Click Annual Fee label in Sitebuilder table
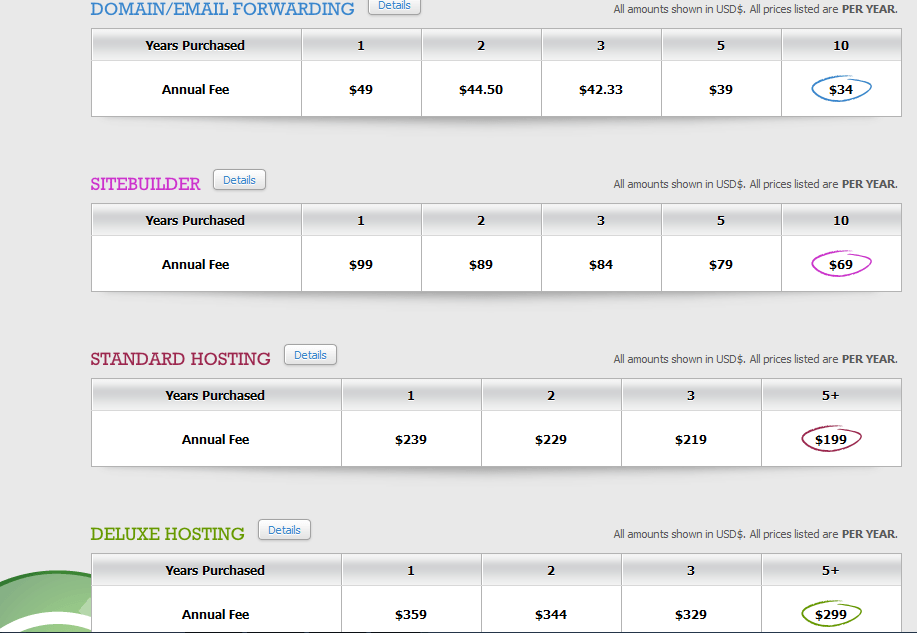917x633 pixels. 195,264
